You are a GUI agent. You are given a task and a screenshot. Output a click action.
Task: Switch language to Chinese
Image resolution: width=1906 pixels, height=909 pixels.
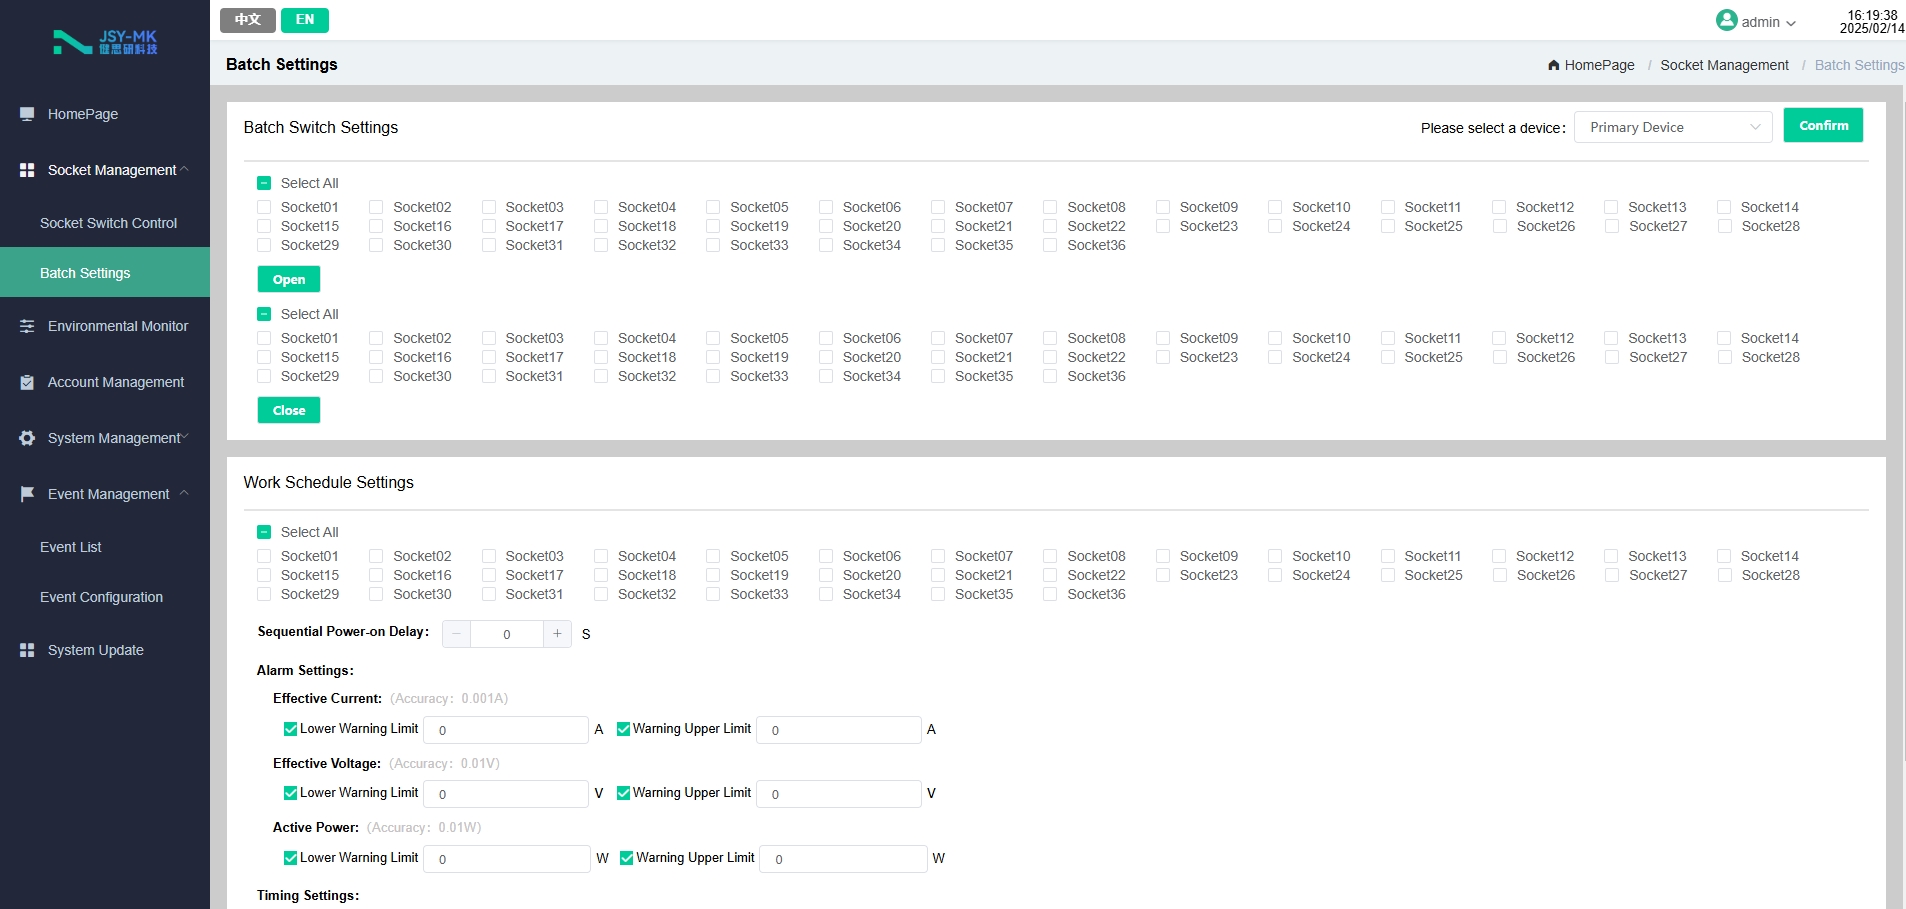click(248, 20)
